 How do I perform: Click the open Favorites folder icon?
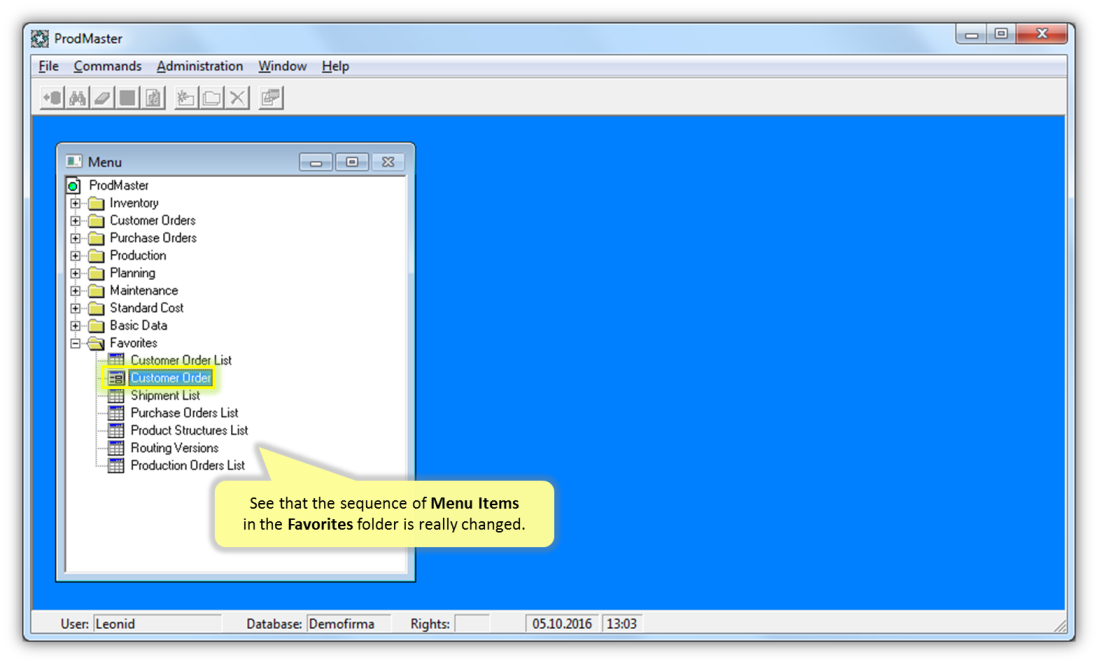click(x=97, y=343)
